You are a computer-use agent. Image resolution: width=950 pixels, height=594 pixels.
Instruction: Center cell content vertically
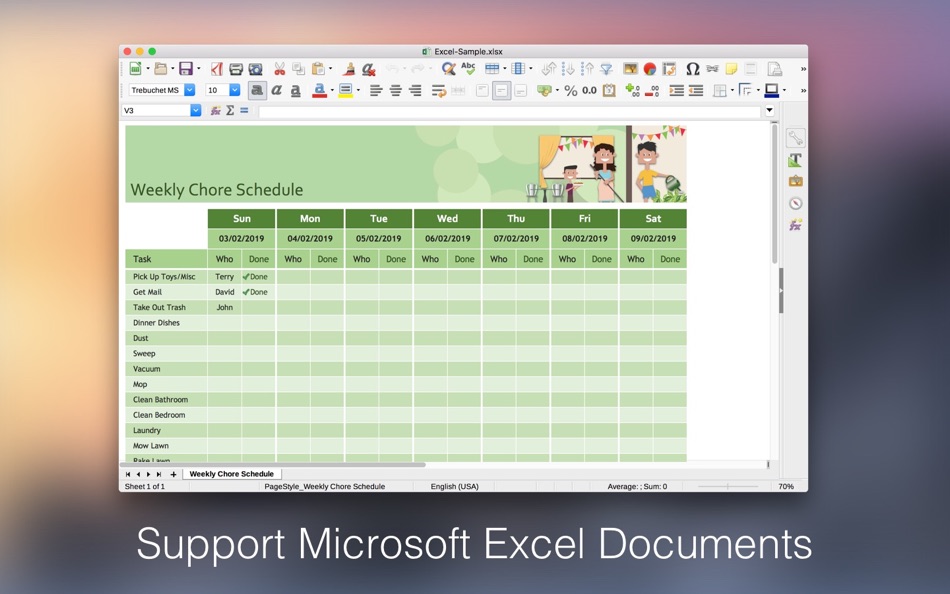pos(502,91)
